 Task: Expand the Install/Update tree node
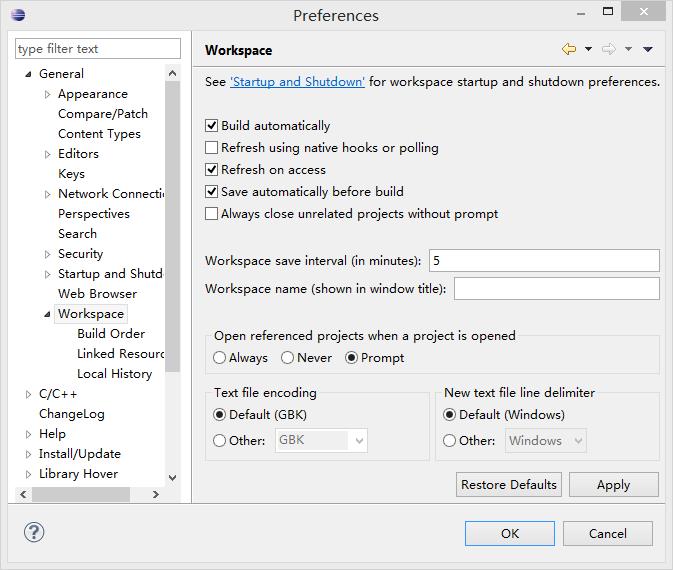(28, 454)
